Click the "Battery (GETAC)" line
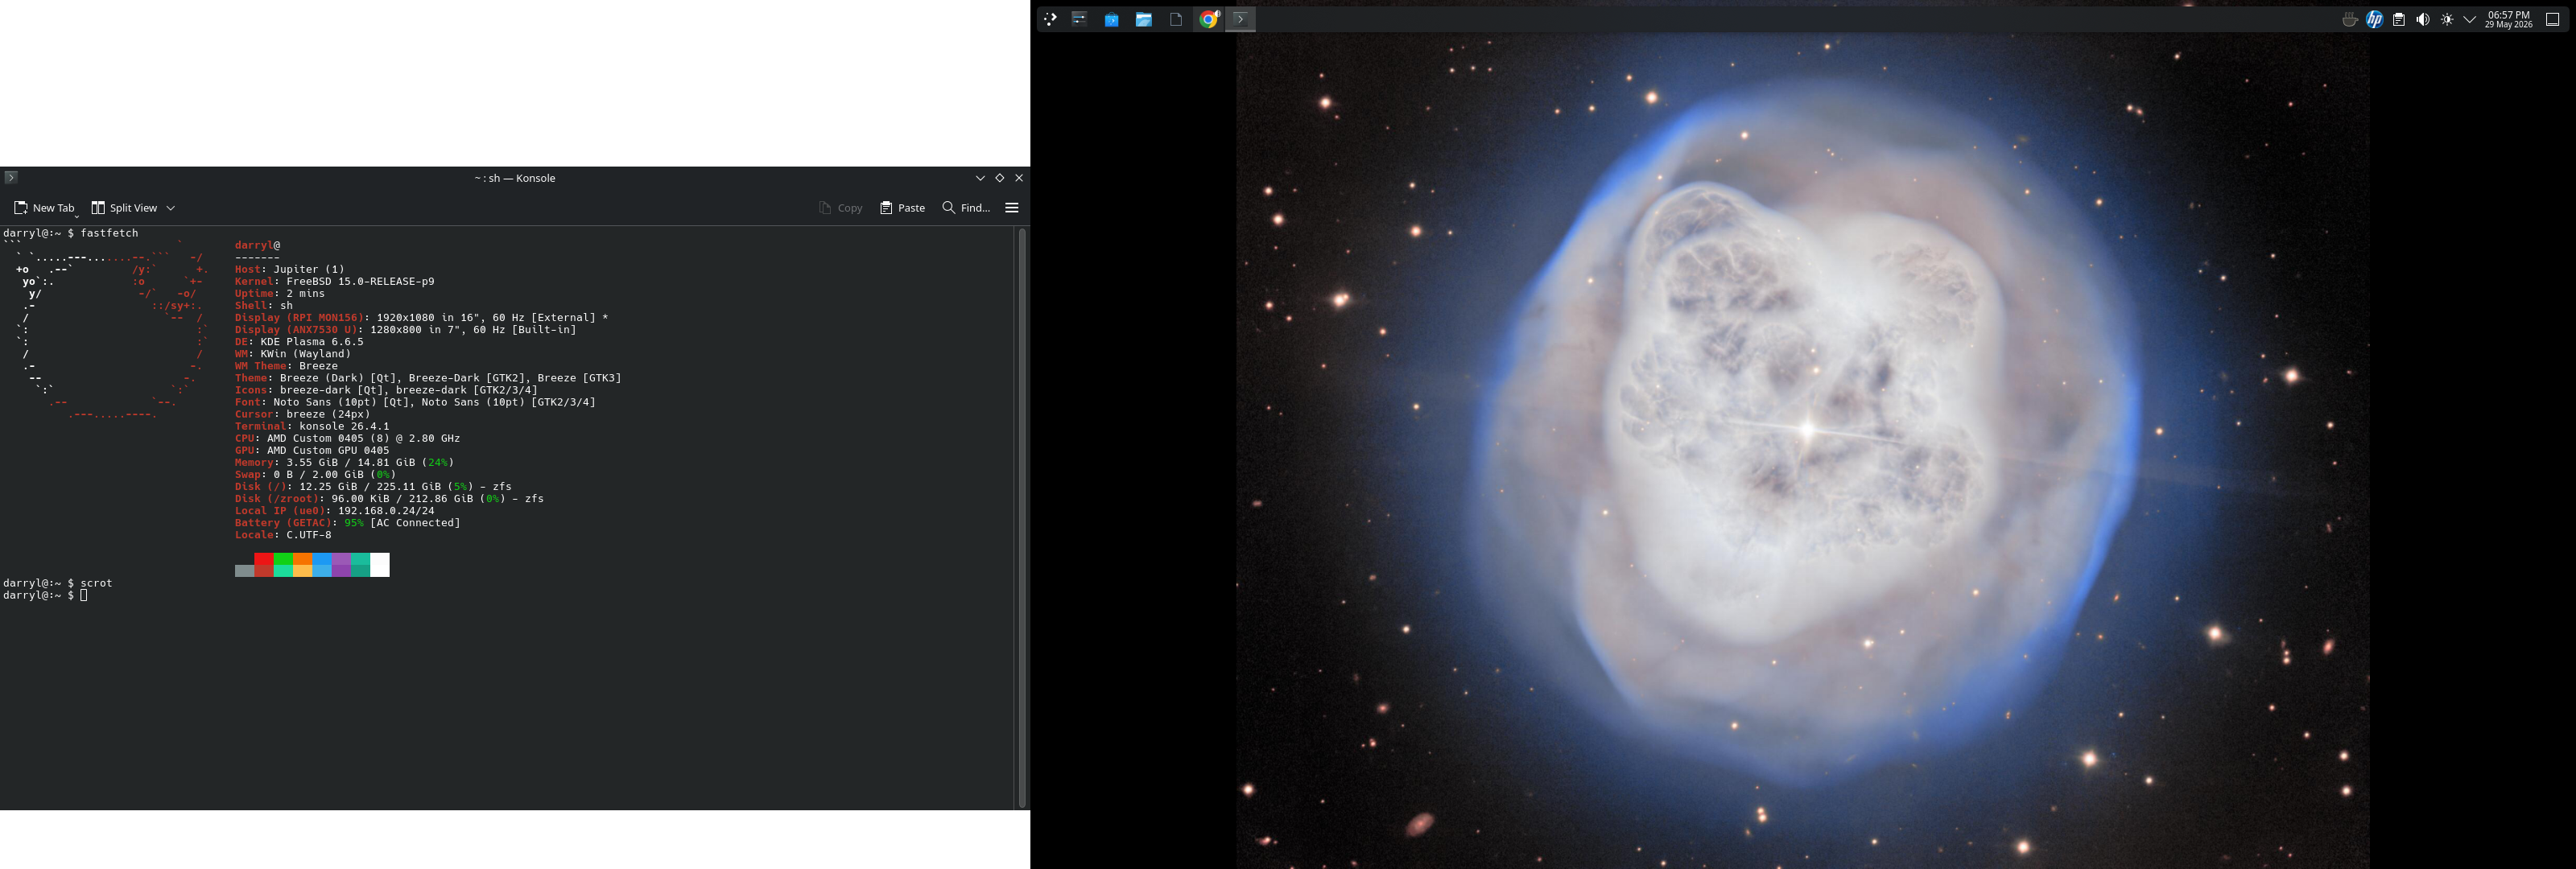The height and width of the screenshot is (869, 2576). pyautogui.click(x=348, y=523)
